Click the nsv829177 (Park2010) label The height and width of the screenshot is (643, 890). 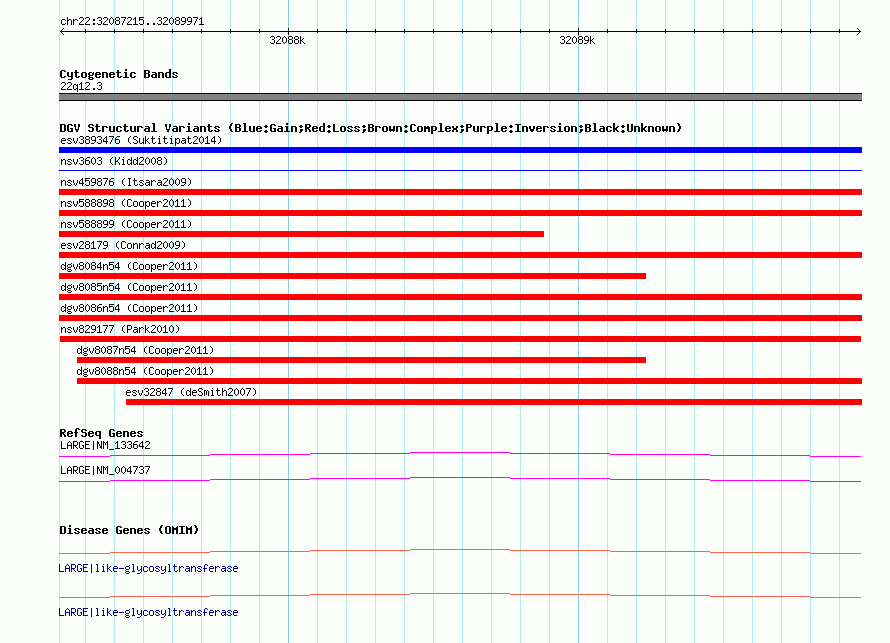pos(120,329)
